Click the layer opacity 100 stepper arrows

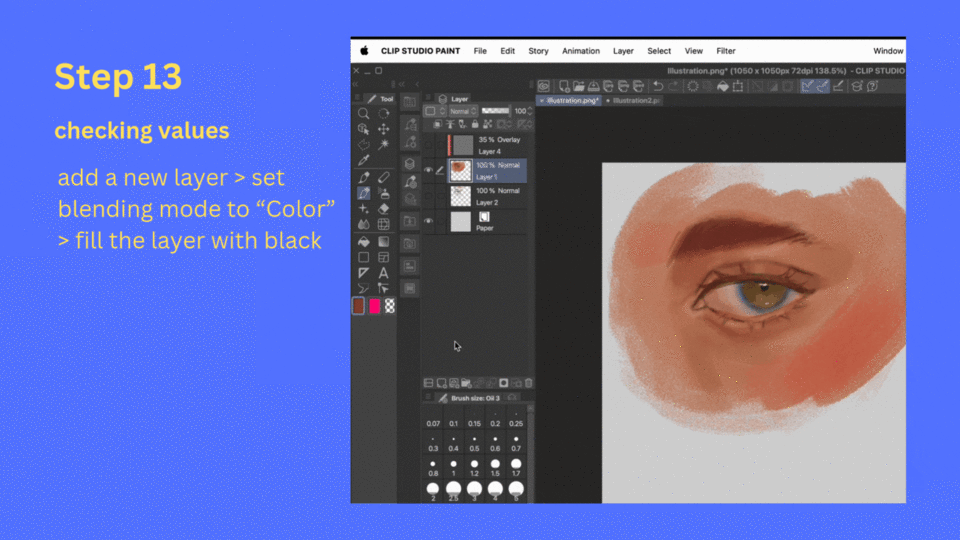pos(530,111)
